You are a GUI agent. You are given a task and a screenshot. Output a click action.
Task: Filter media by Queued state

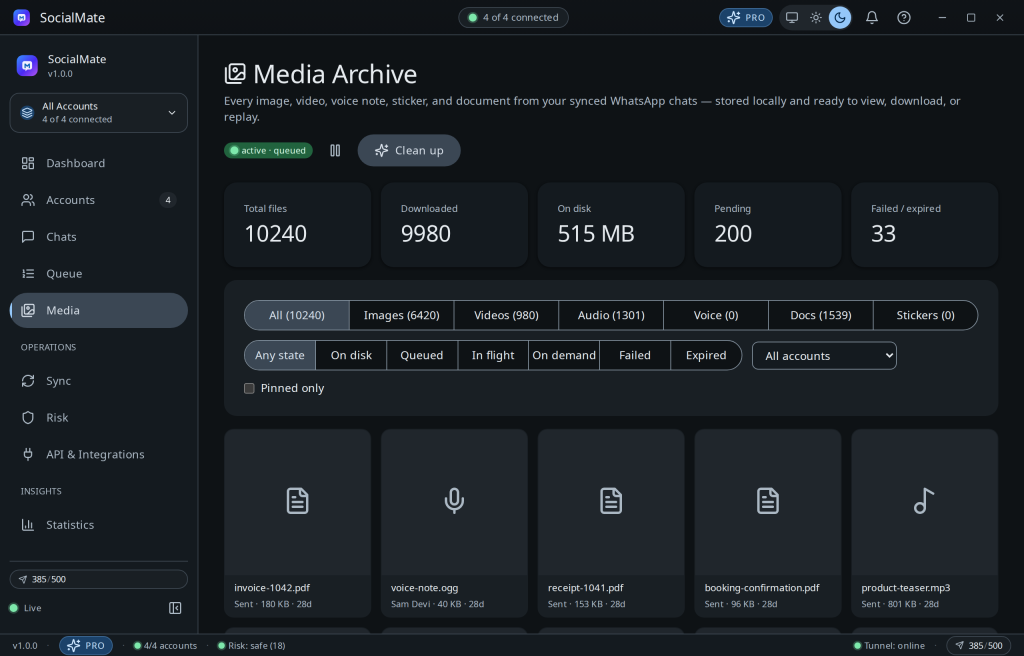pyautogui.click(x=422, y=355)
